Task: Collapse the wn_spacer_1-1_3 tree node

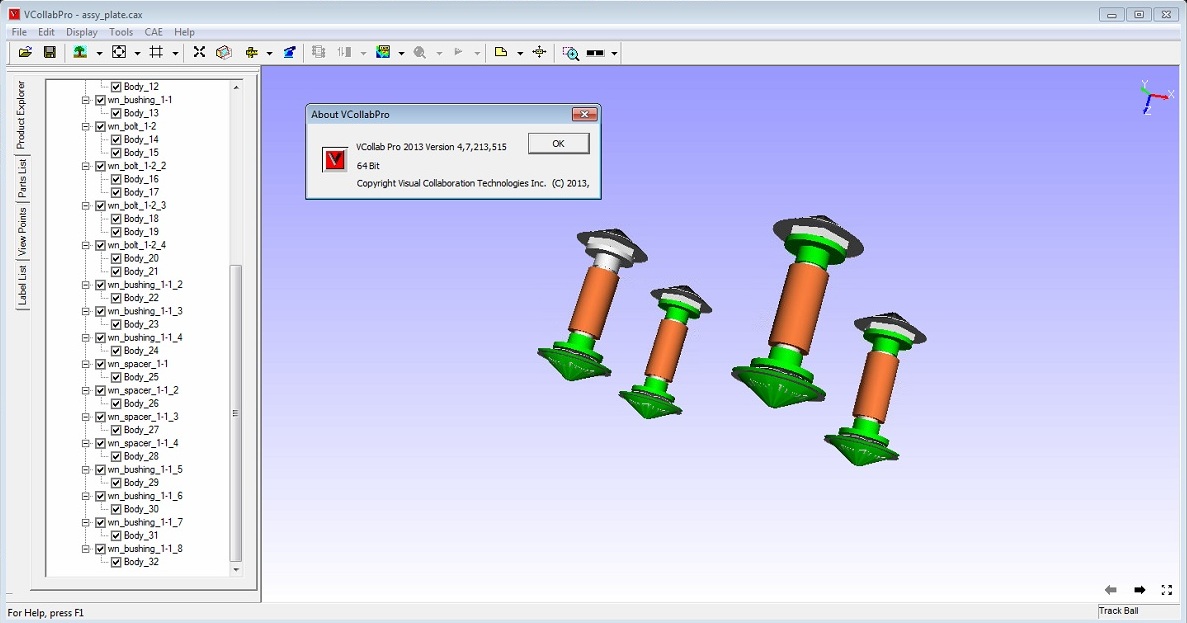Action: [86, 417]
